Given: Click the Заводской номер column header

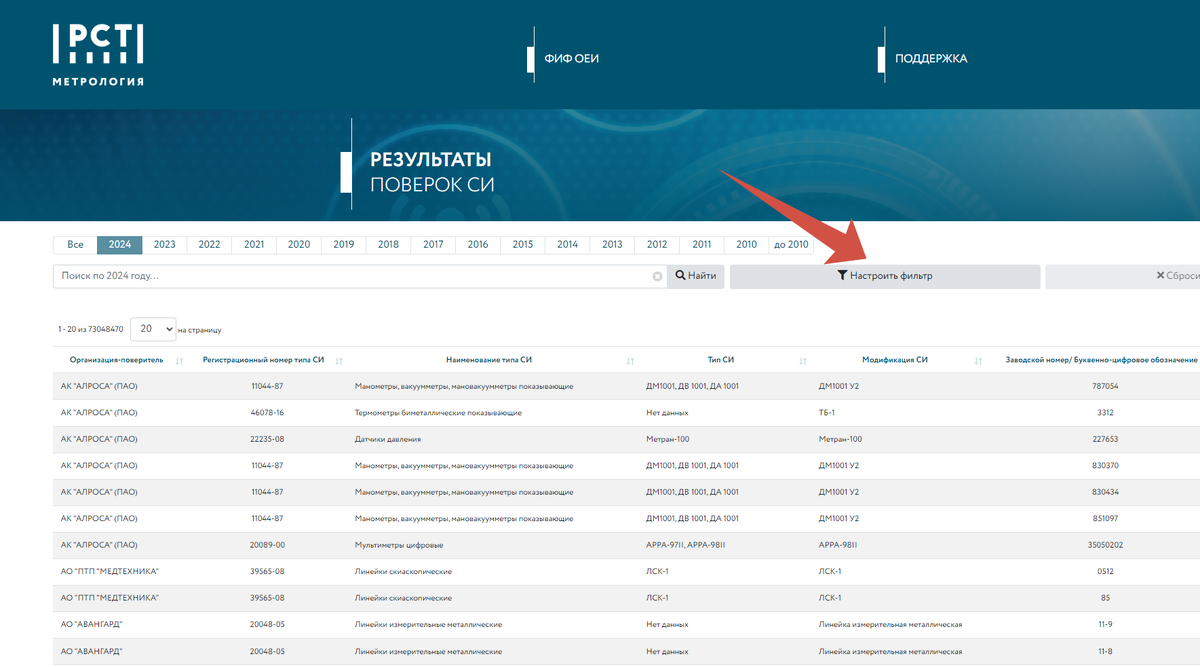Looking at the screenshot, I should (x=1101, y=360).
